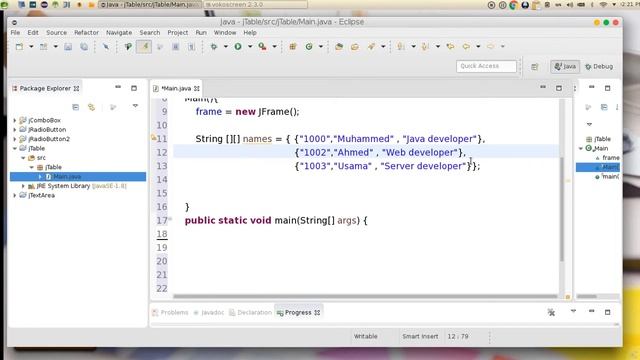Expand the jTextArea project
Viewport: 640px width, 360px height.
coord(15,195)
